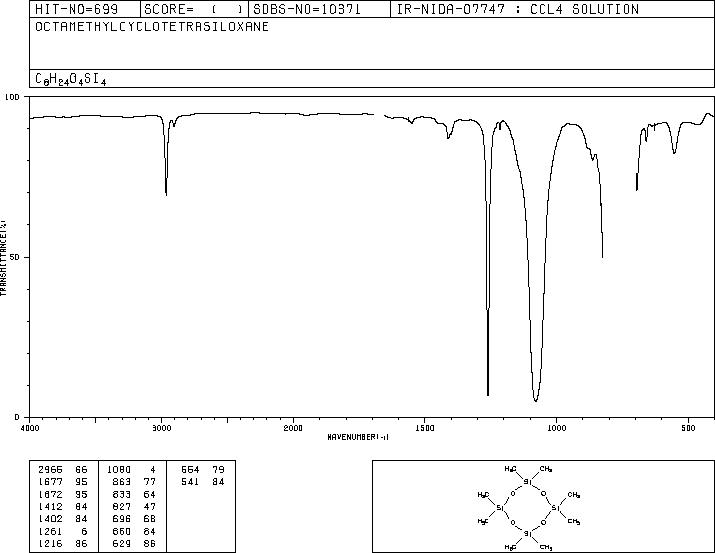The image size is (715, 553).
Task: Click the WAVENUMBER axis title
Action: (x=358, y=437)
